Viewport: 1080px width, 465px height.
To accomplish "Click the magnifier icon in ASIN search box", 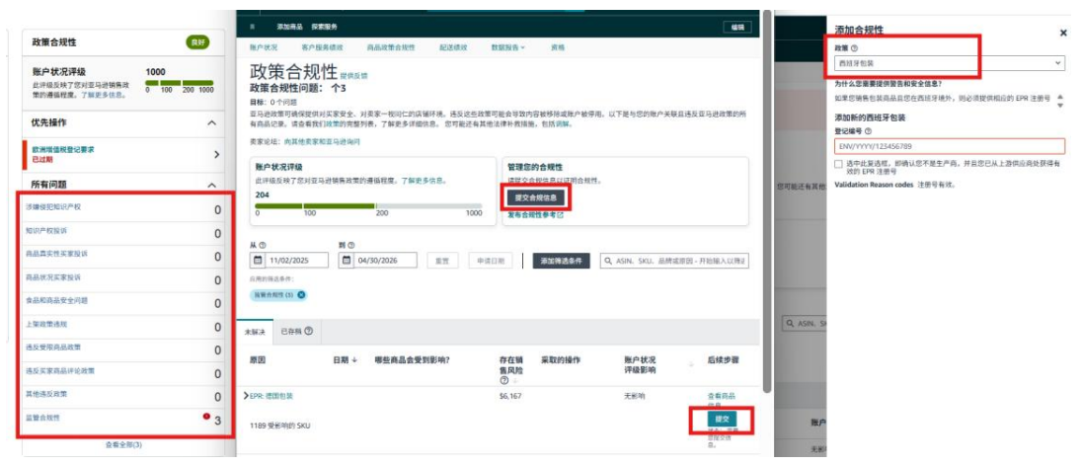I will click(608, 261).
